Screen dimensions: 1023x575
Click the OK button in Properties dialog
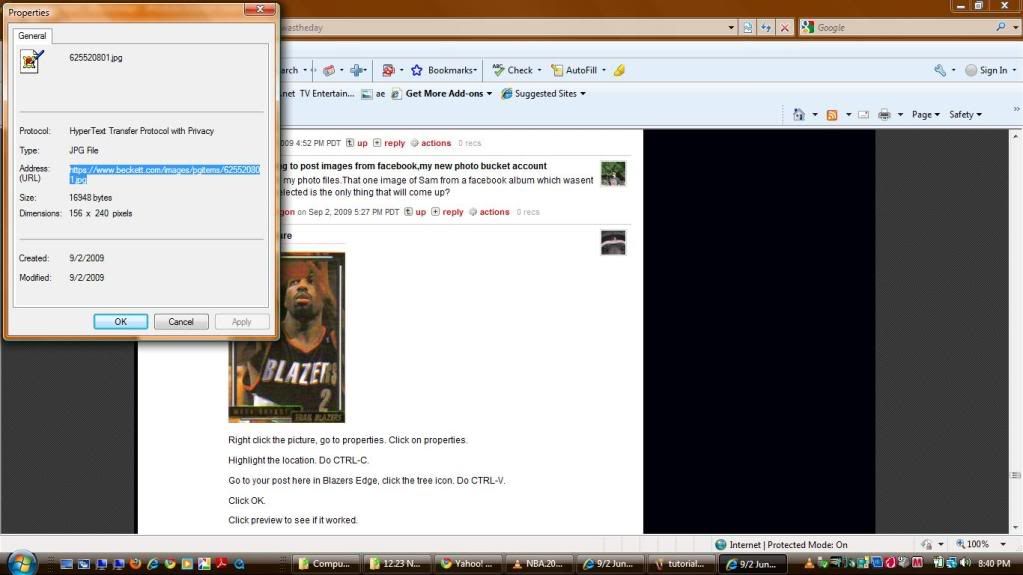[x=121, y=322]
